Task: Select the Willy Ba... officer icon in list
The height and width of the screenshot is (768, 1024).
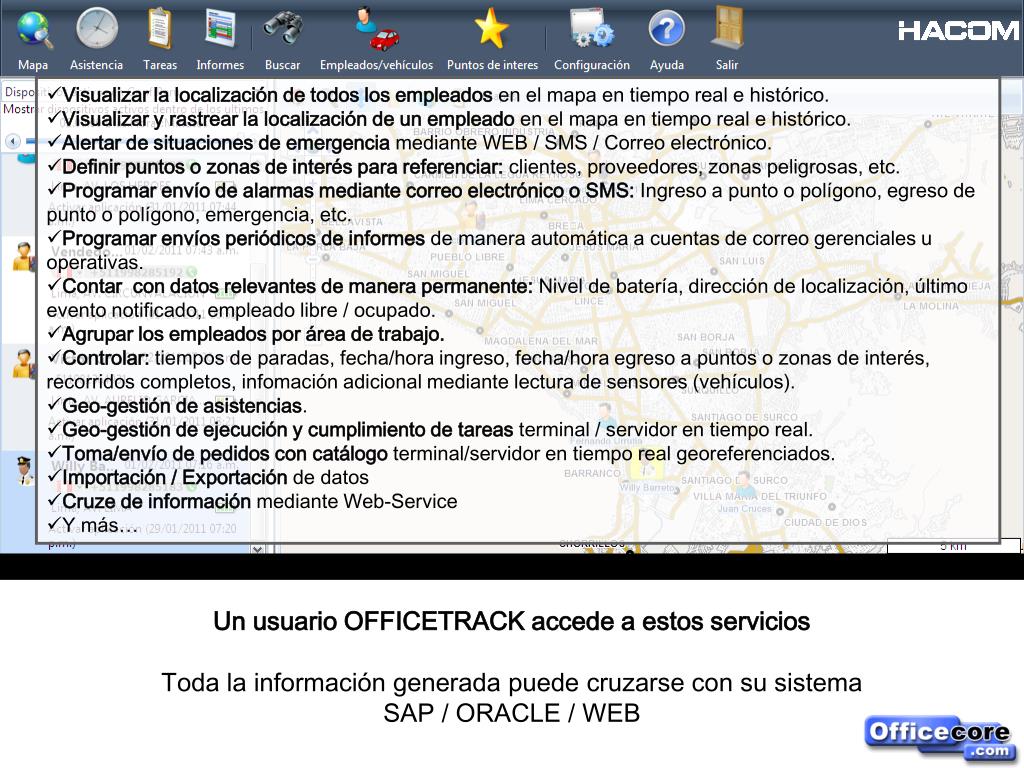Action: point(25,470)
